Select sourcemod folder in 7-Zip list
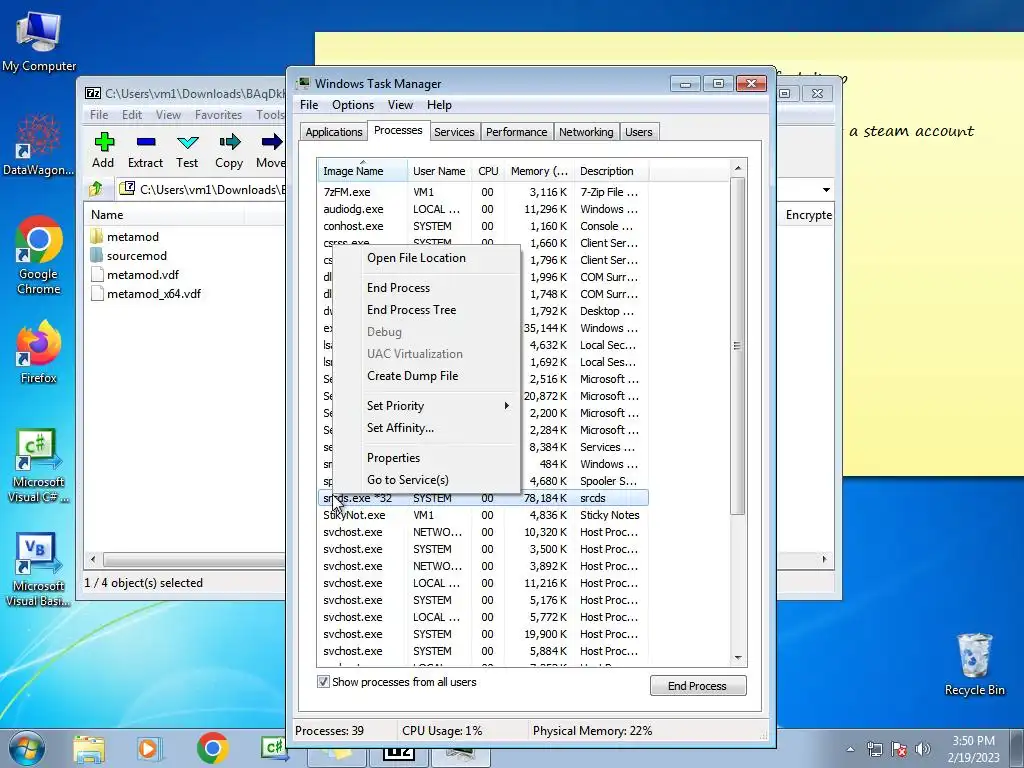The width and height of the screenshot is (1024, 768). point(136,255)
